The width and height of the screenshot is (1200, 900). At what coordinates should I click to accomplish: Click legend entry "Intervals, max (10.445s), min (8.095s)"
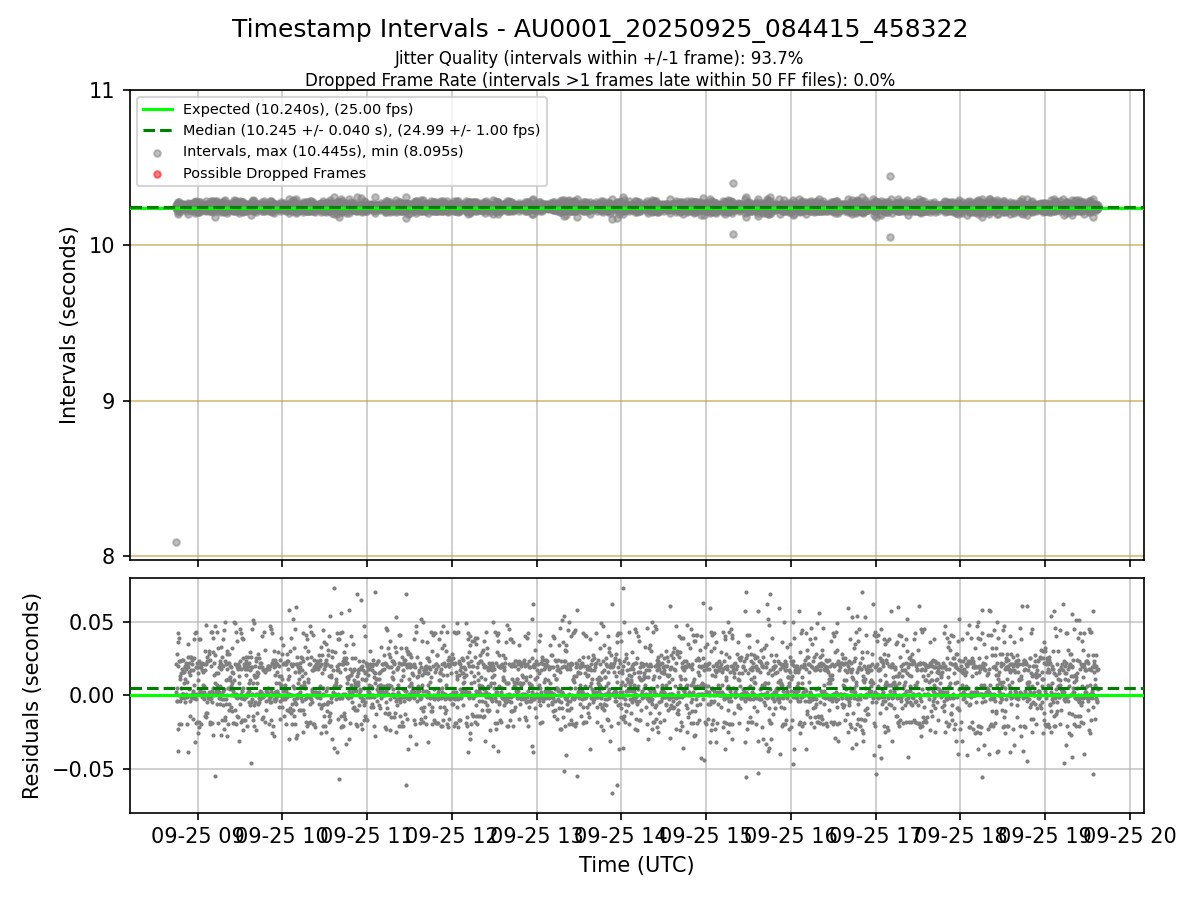[x=323, y=151]
